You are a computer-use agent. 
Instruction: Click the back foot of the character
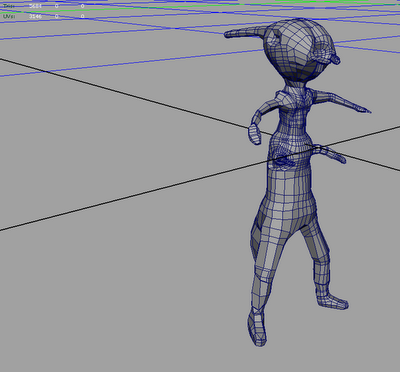[x=332, y=301]
